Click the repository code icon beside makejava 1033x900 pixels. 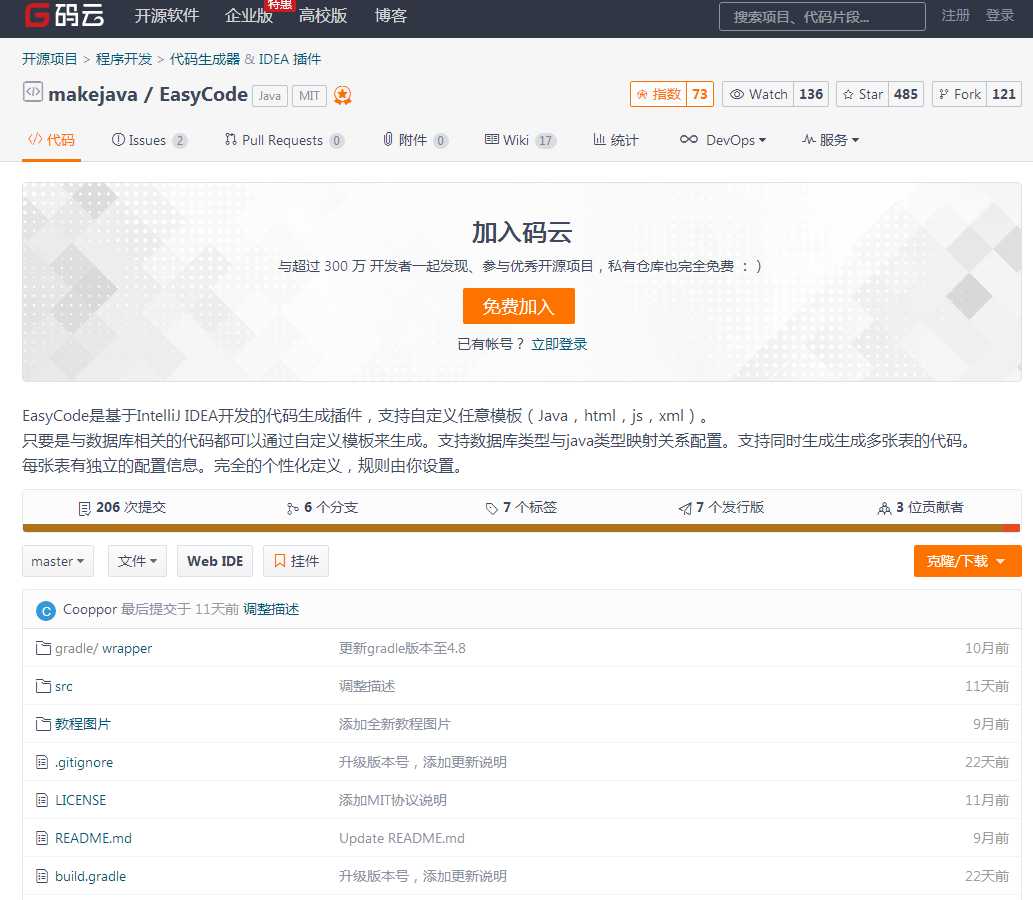tap(33, 91)
